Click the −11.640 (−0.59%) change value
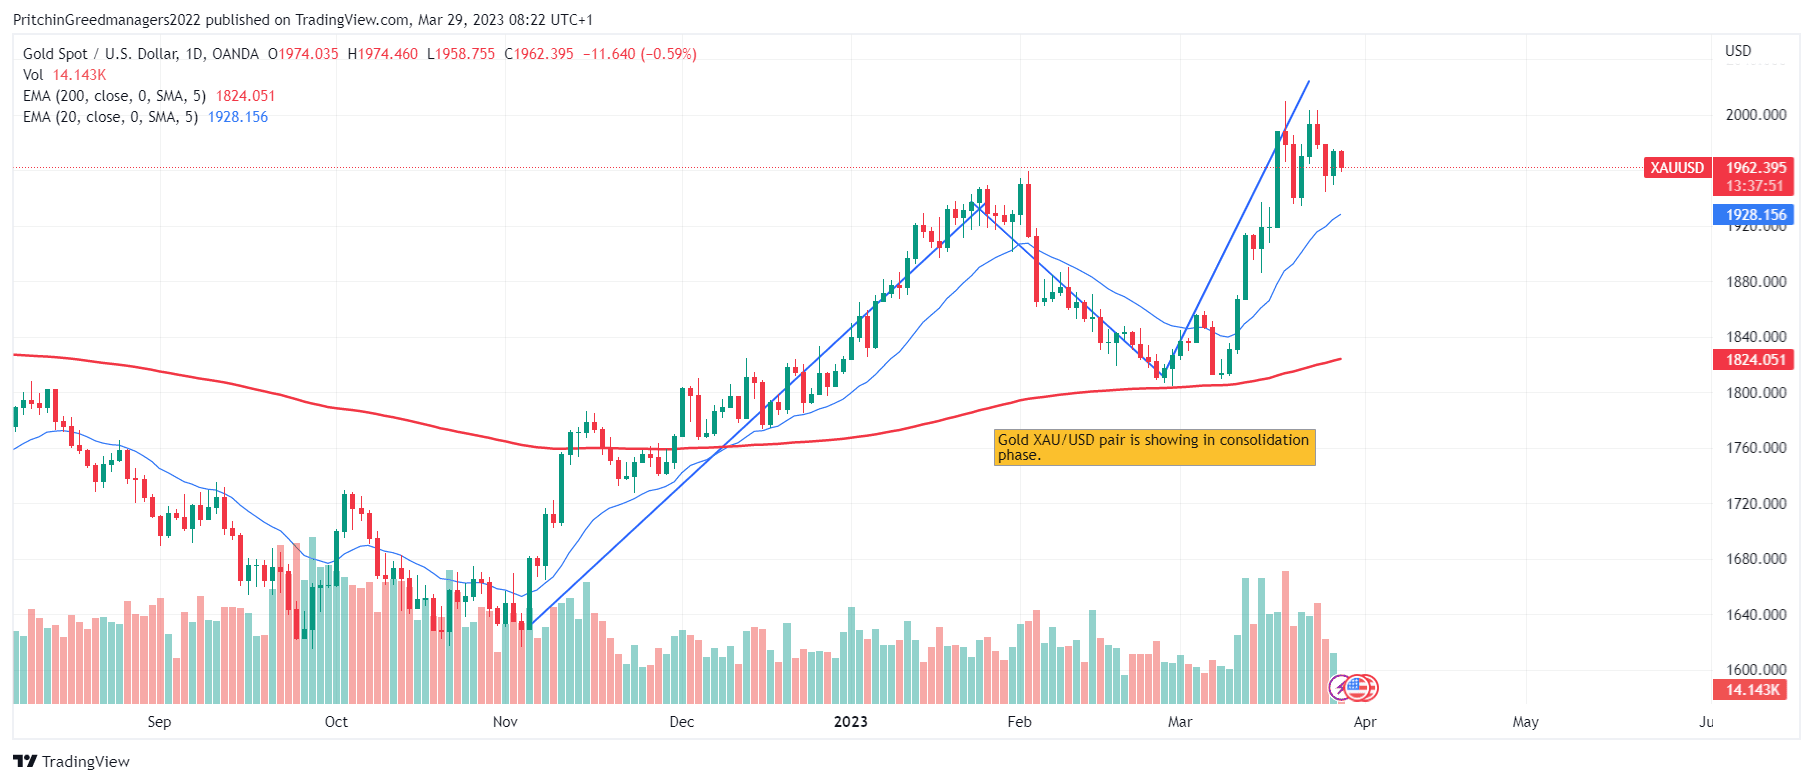 point(640,54)
